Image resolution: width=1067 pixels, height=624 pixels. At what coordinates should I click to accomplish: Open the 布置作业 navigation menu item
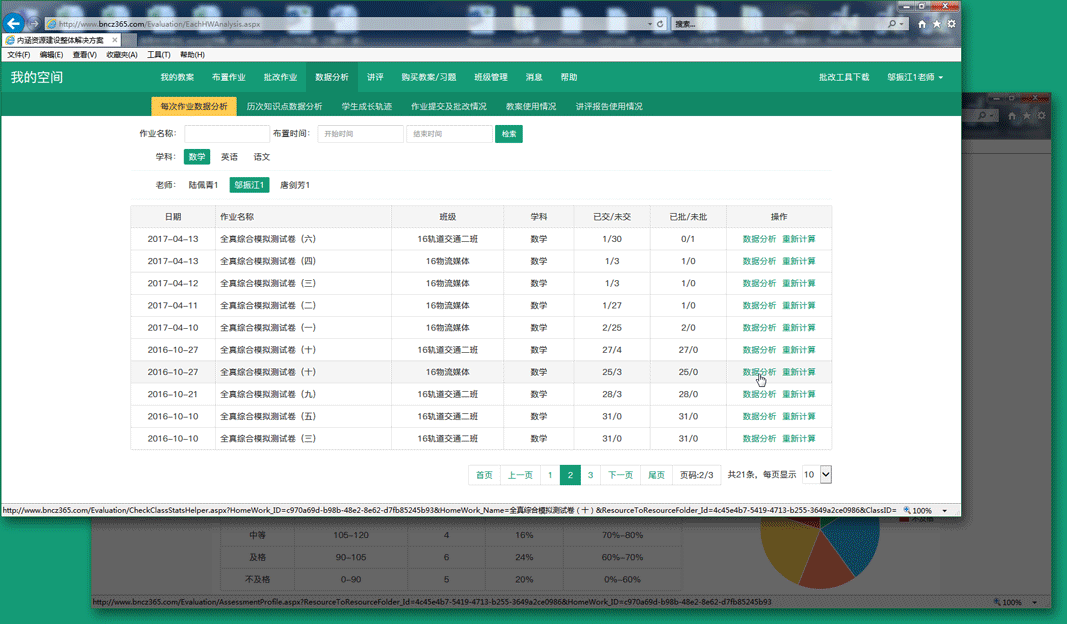pyautogui.click(x=228, y=77)
